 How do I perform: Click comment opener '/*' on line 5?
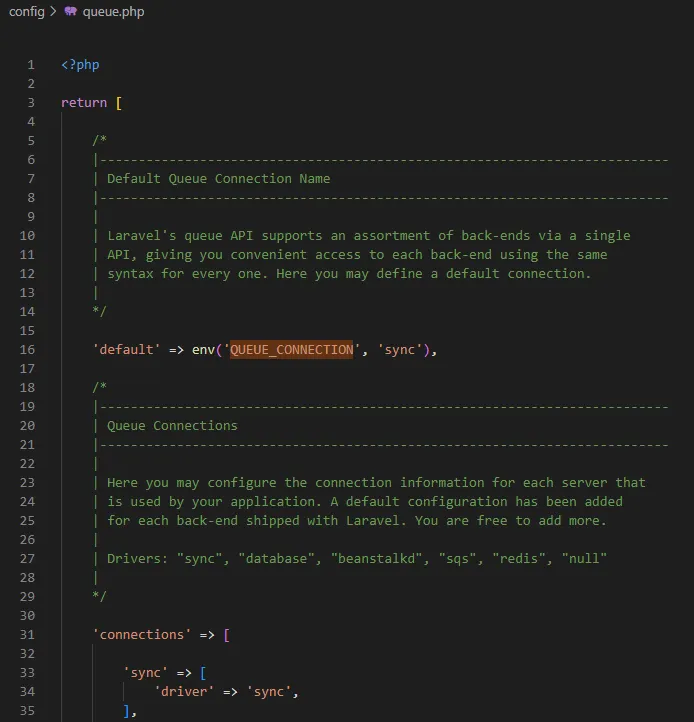click(x=99, y=140)
